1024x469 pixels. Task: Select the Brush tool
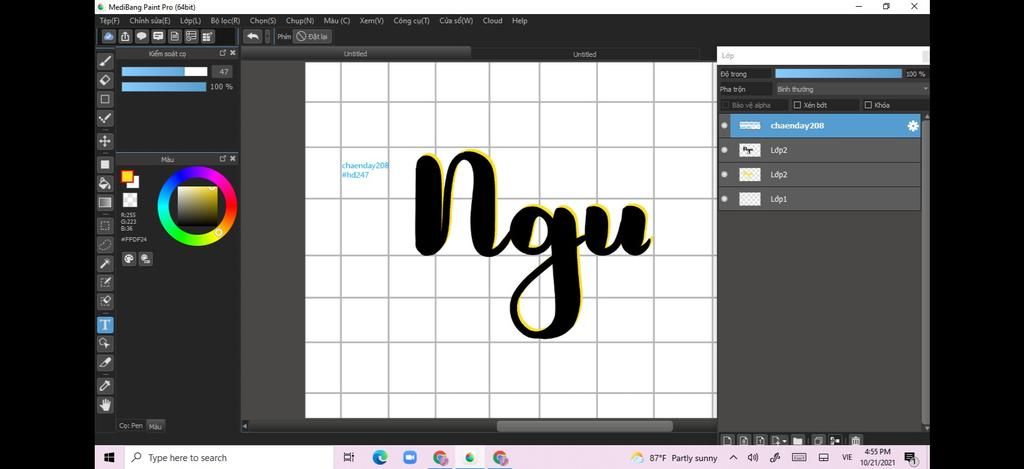coord(104,61)
